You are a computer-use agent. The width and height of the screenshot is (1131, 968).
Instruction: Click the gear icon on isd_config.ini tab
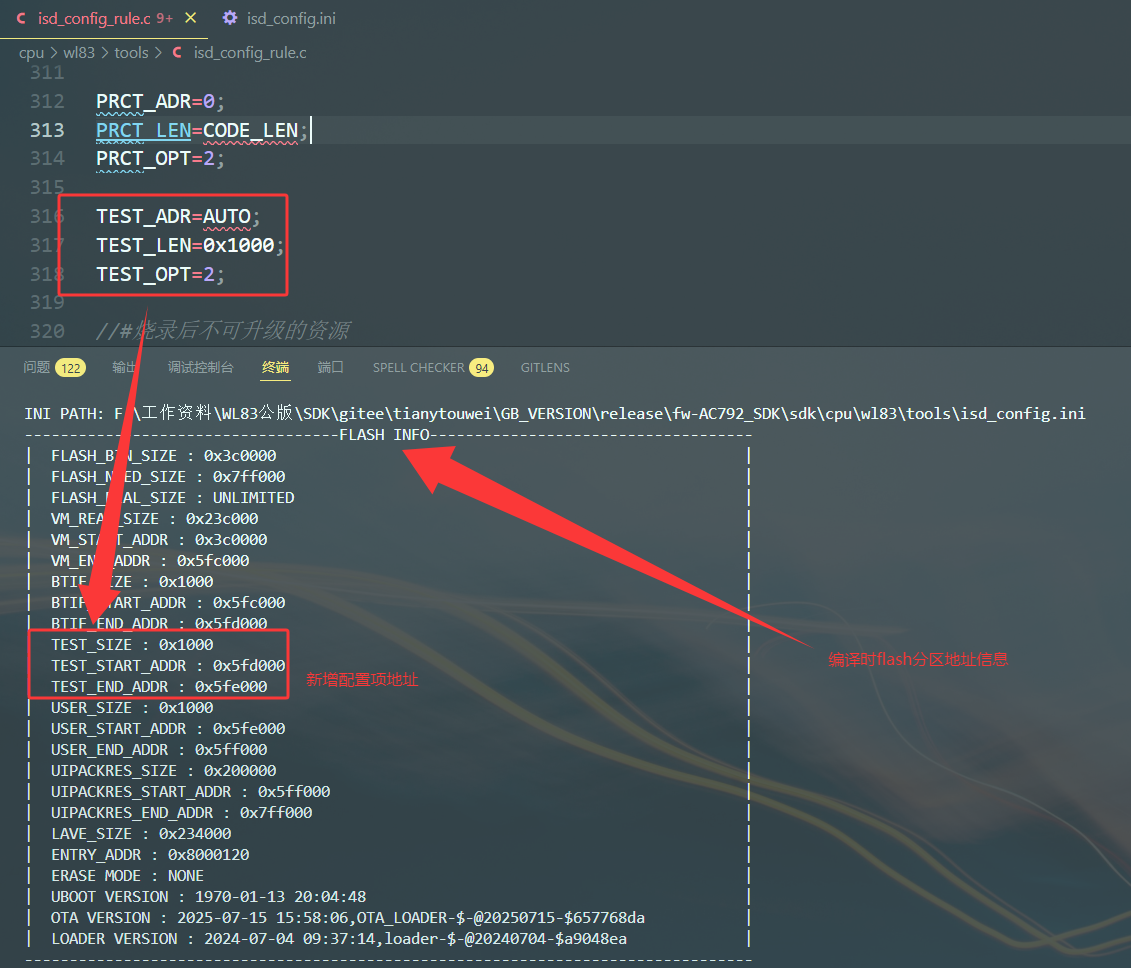229,18
